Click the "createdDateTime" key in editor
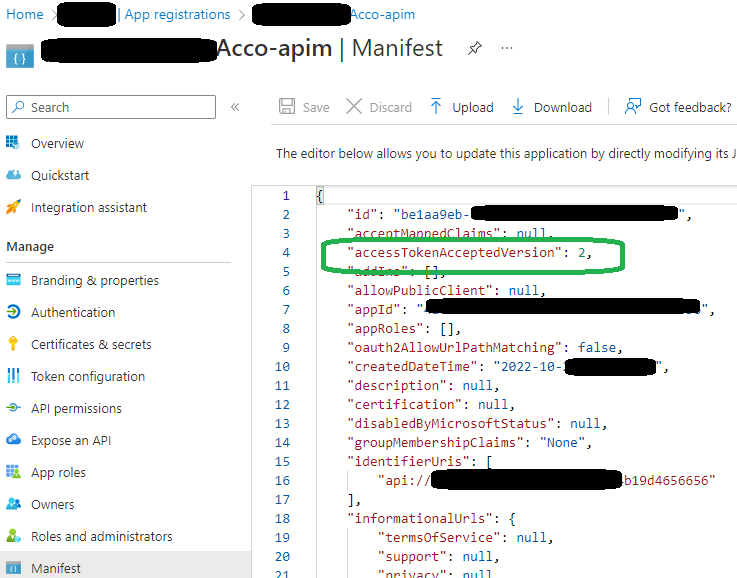The image size is (737, 578). tap(412, 367)
